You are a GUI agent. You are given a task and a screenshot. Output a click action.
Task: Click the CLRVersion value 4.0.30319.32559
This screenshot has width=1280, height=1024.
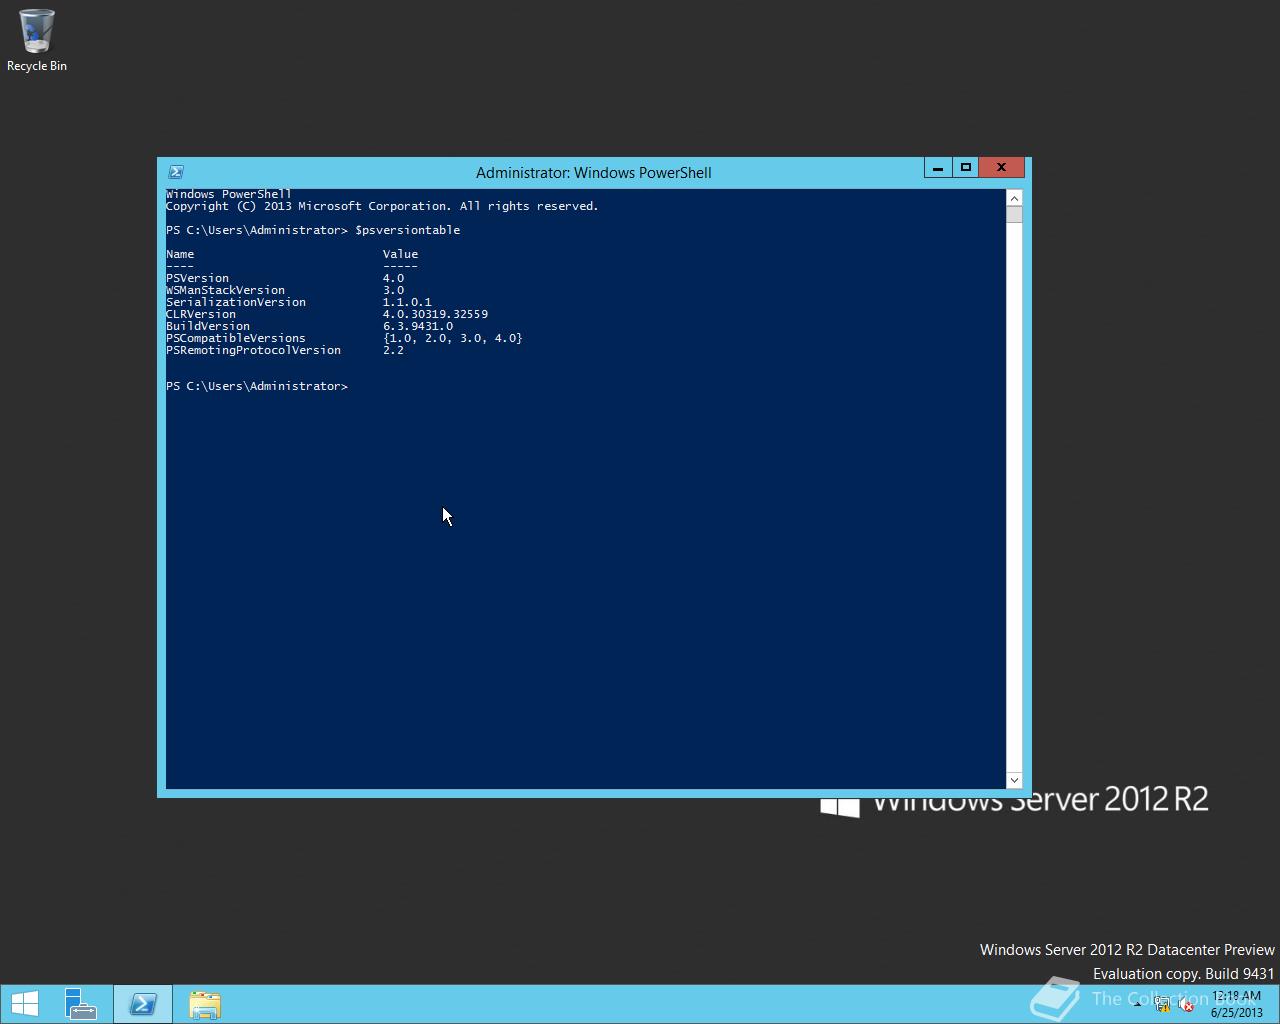[435, 314]
